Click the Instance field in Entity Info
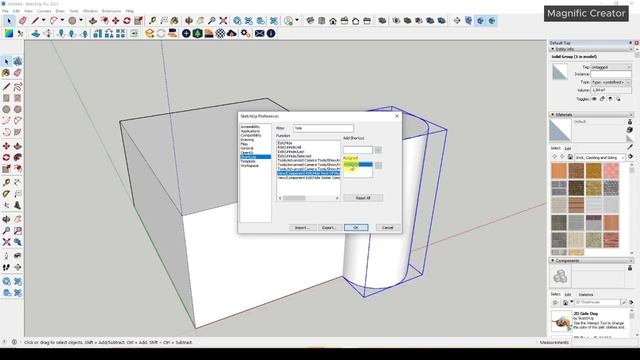 pos(611,74)
